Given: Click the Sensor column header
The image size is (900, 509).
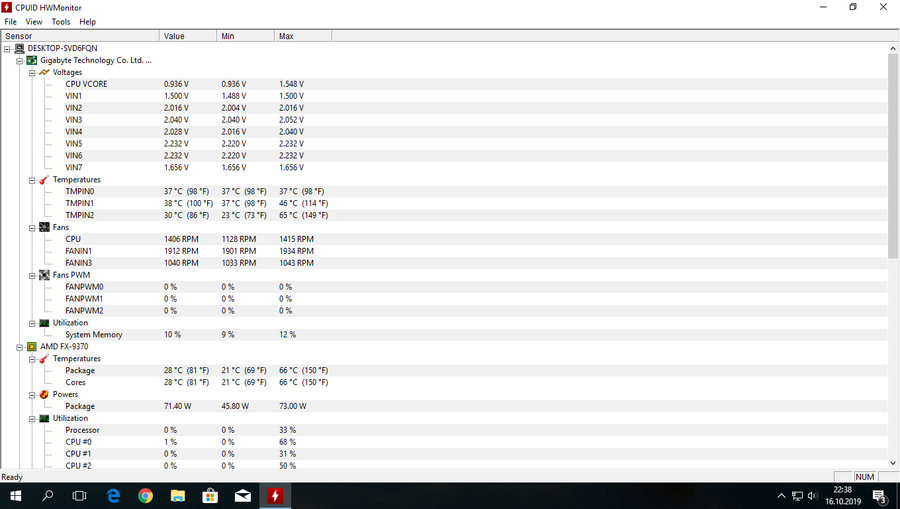Looking at the screenshot, I should 80,36.
